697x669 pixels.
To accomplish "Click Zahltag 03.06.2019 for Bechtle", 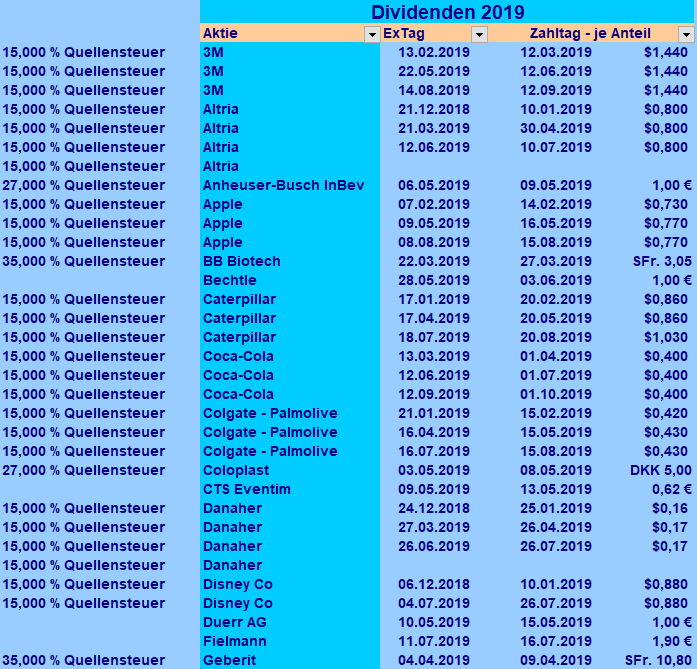I will pos(556,280).
